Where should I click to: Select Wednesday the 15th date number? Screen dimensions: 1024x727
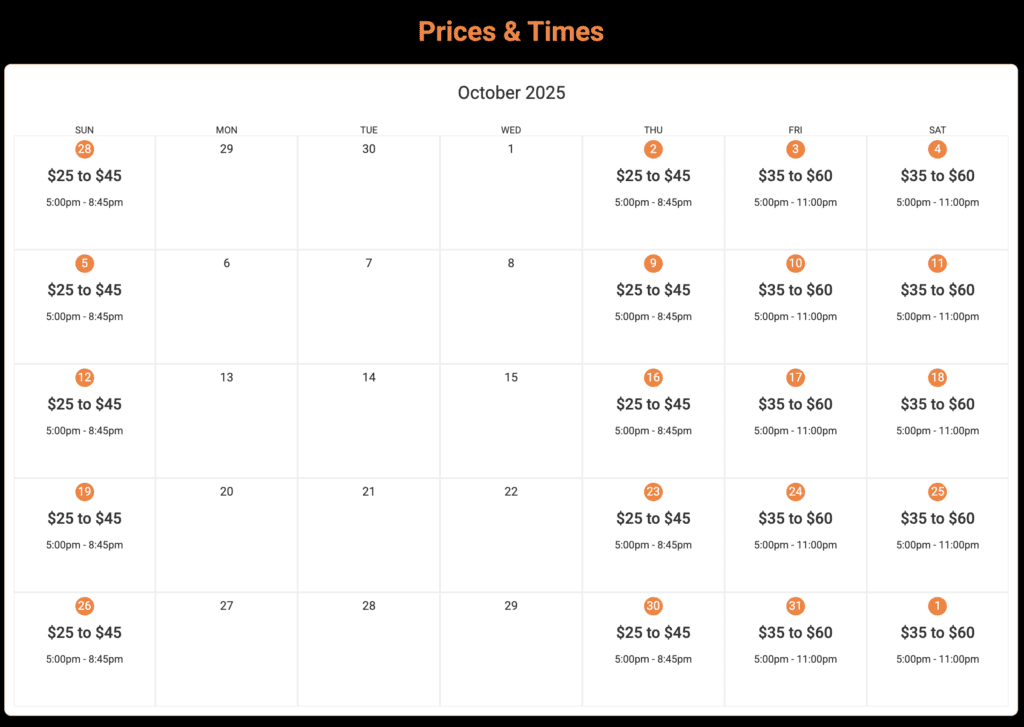point(511,377)
